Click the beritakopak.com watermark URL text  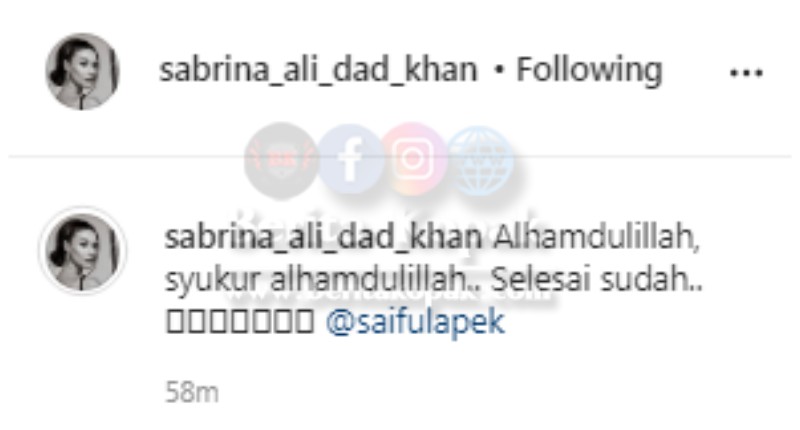(x=388, y=293)
